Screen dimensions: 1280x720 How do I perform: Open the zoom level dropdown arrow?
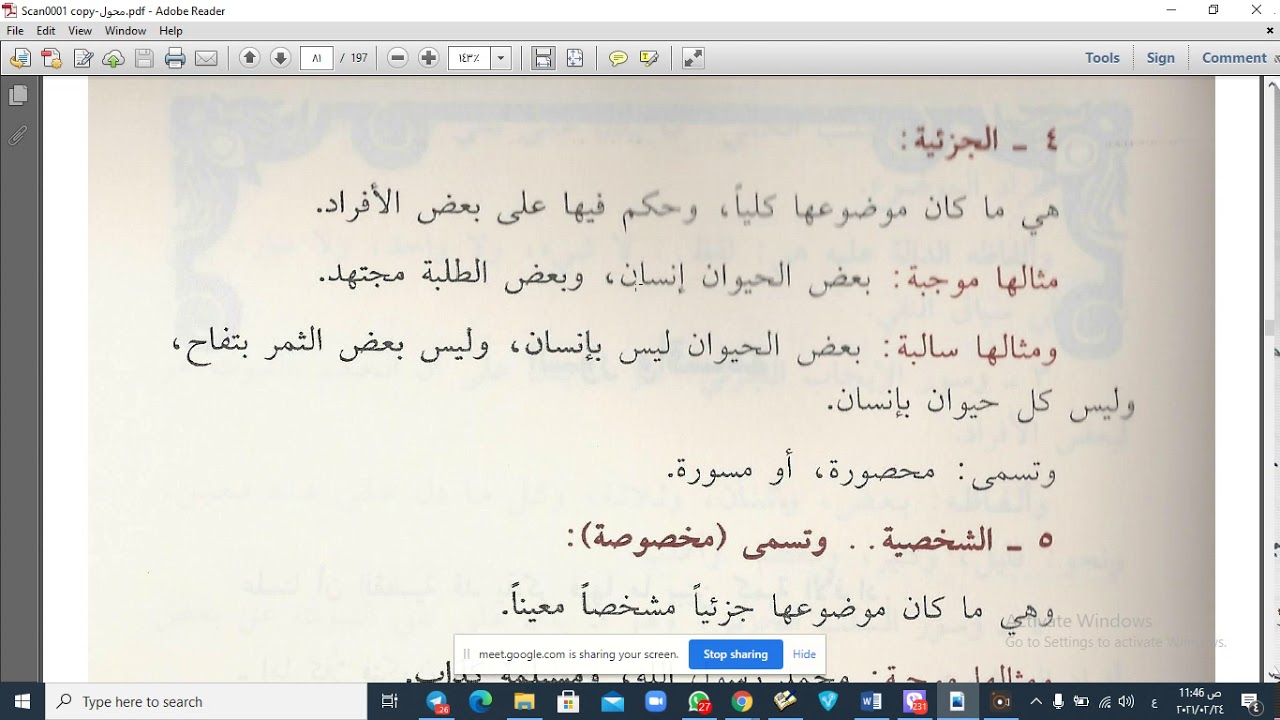pyautogui.click(x=501, y=58)
